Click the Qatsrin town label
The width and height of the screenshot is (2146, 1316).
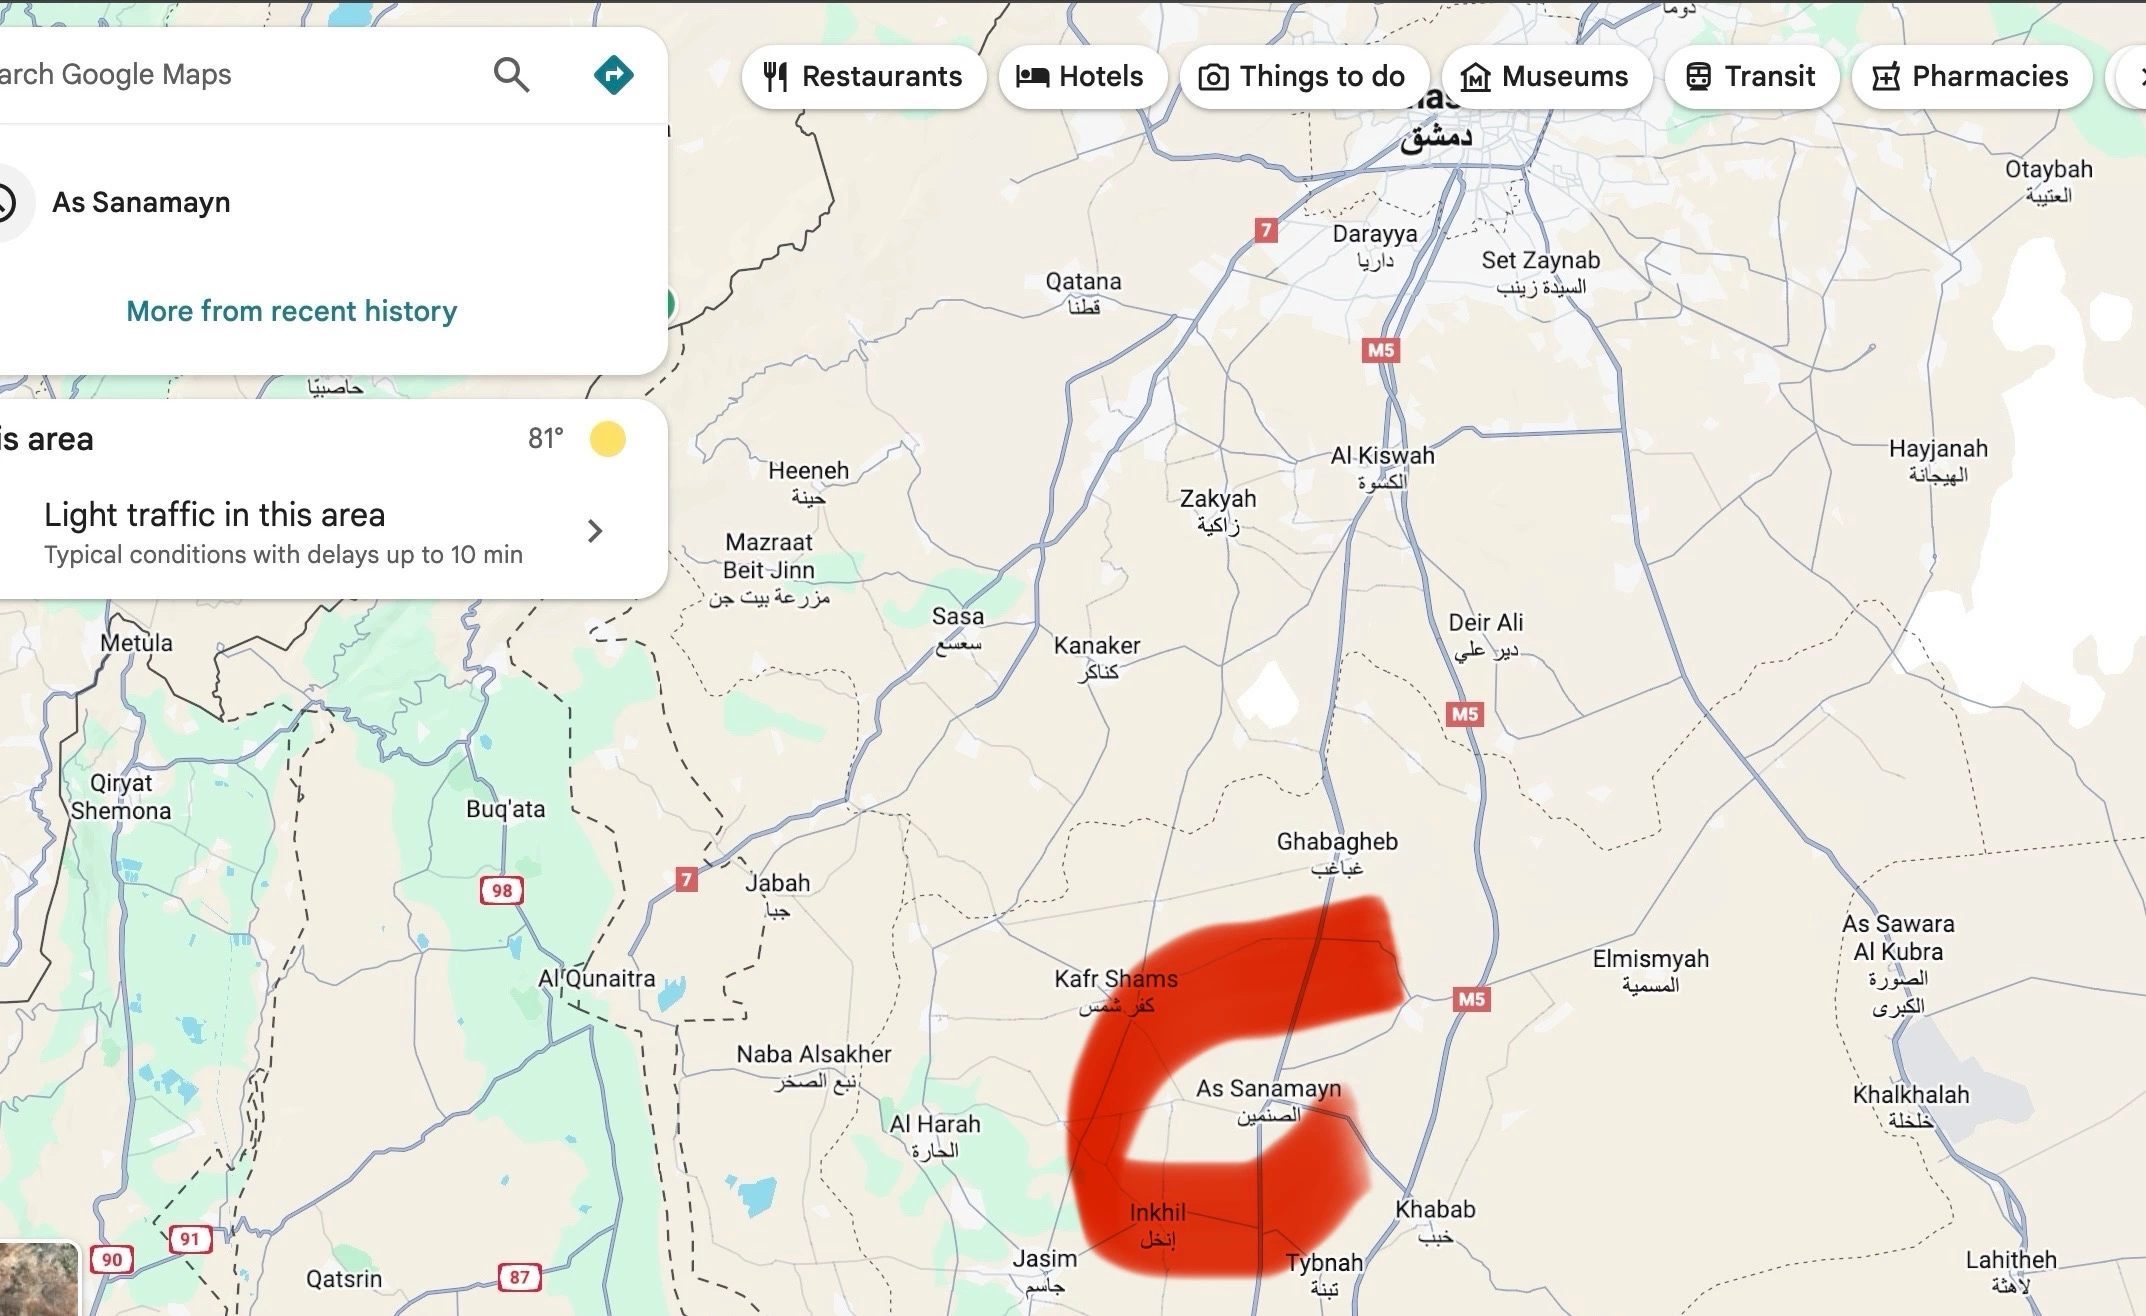pyautogui.click(x=344, y=1279)
